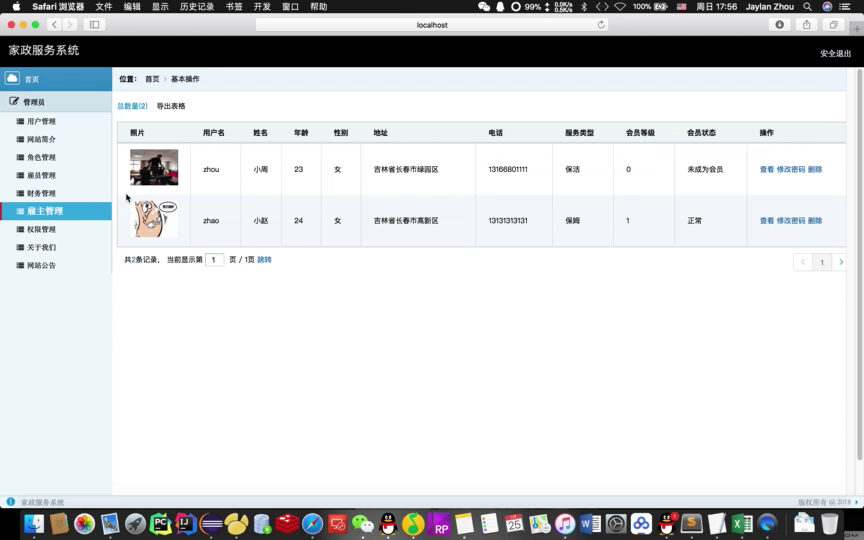The image size is (864, 540).
Task: Click the page vertical scrollbar
Action: click(x=859, y=264)
